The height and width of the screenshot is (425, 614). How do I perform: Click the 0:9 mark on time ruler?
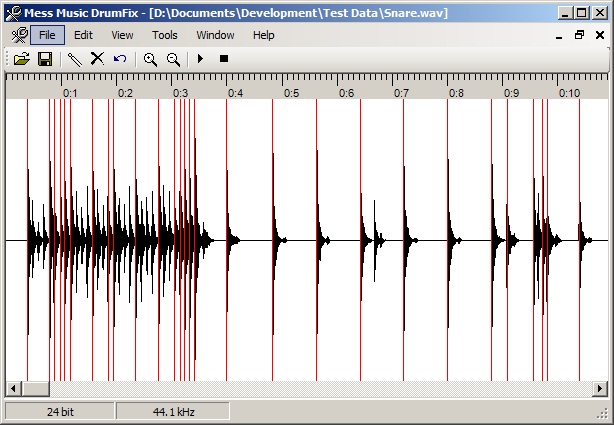[511, 93]
